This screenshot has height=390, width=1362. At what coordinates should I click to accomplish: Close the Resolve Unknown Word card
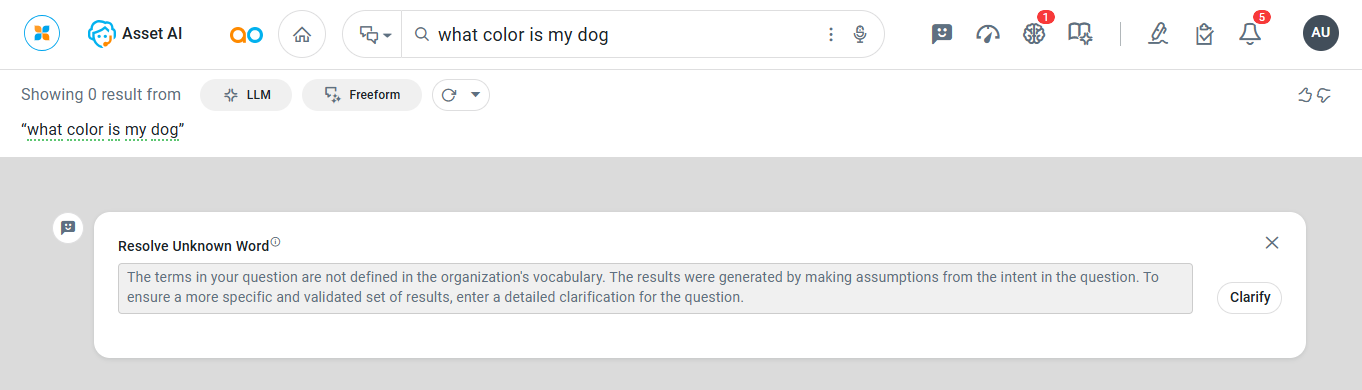[1272, 243]
